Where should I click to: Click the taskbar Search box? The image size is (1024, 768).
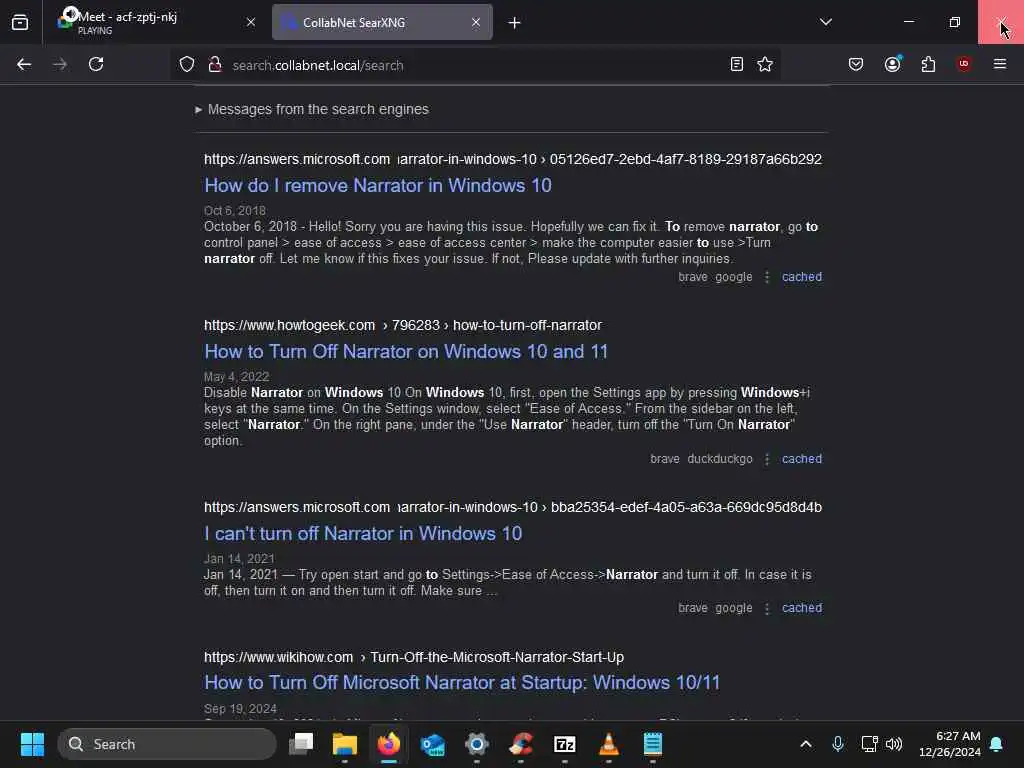pyautogui.click(x=167, y=744)
